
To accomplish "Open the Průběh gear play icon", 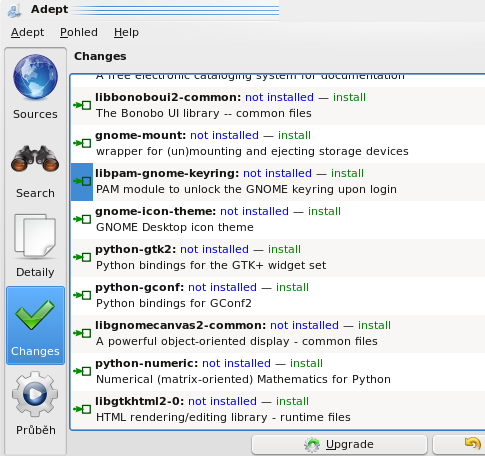I will coord(35,394).
